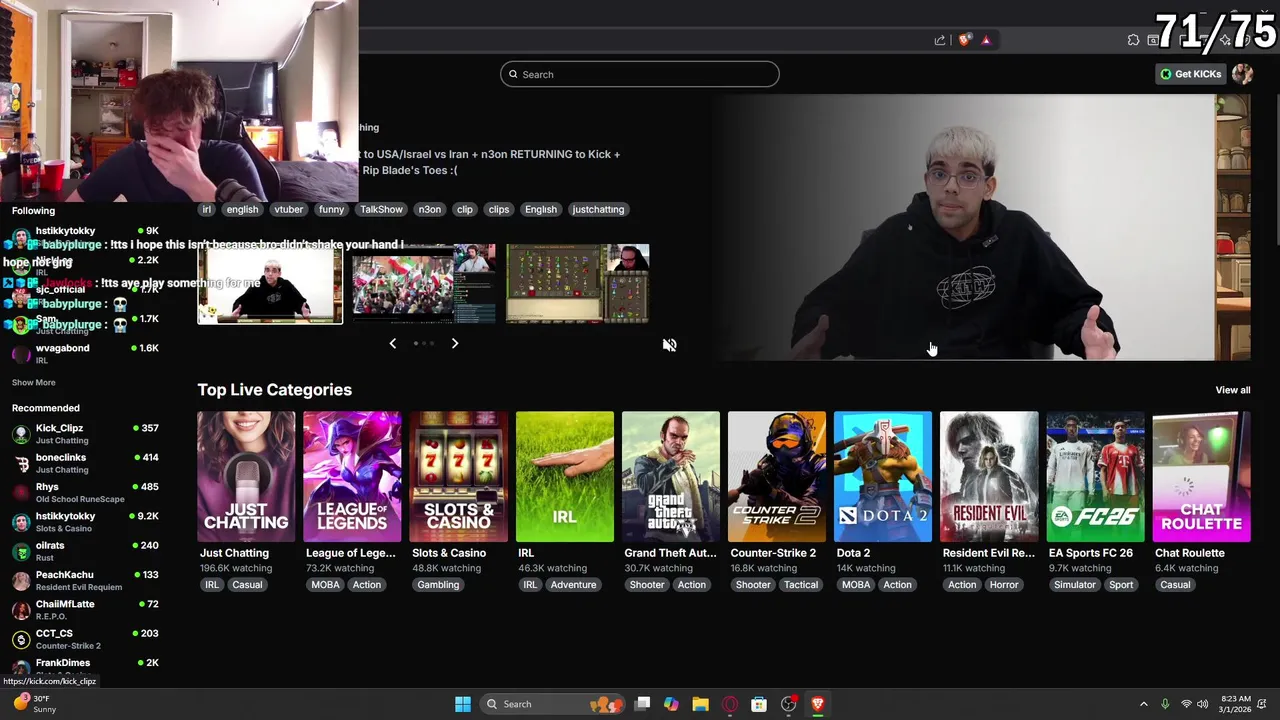
Task: Open OBS Studio from taskbar
Action: coord(788,704)
